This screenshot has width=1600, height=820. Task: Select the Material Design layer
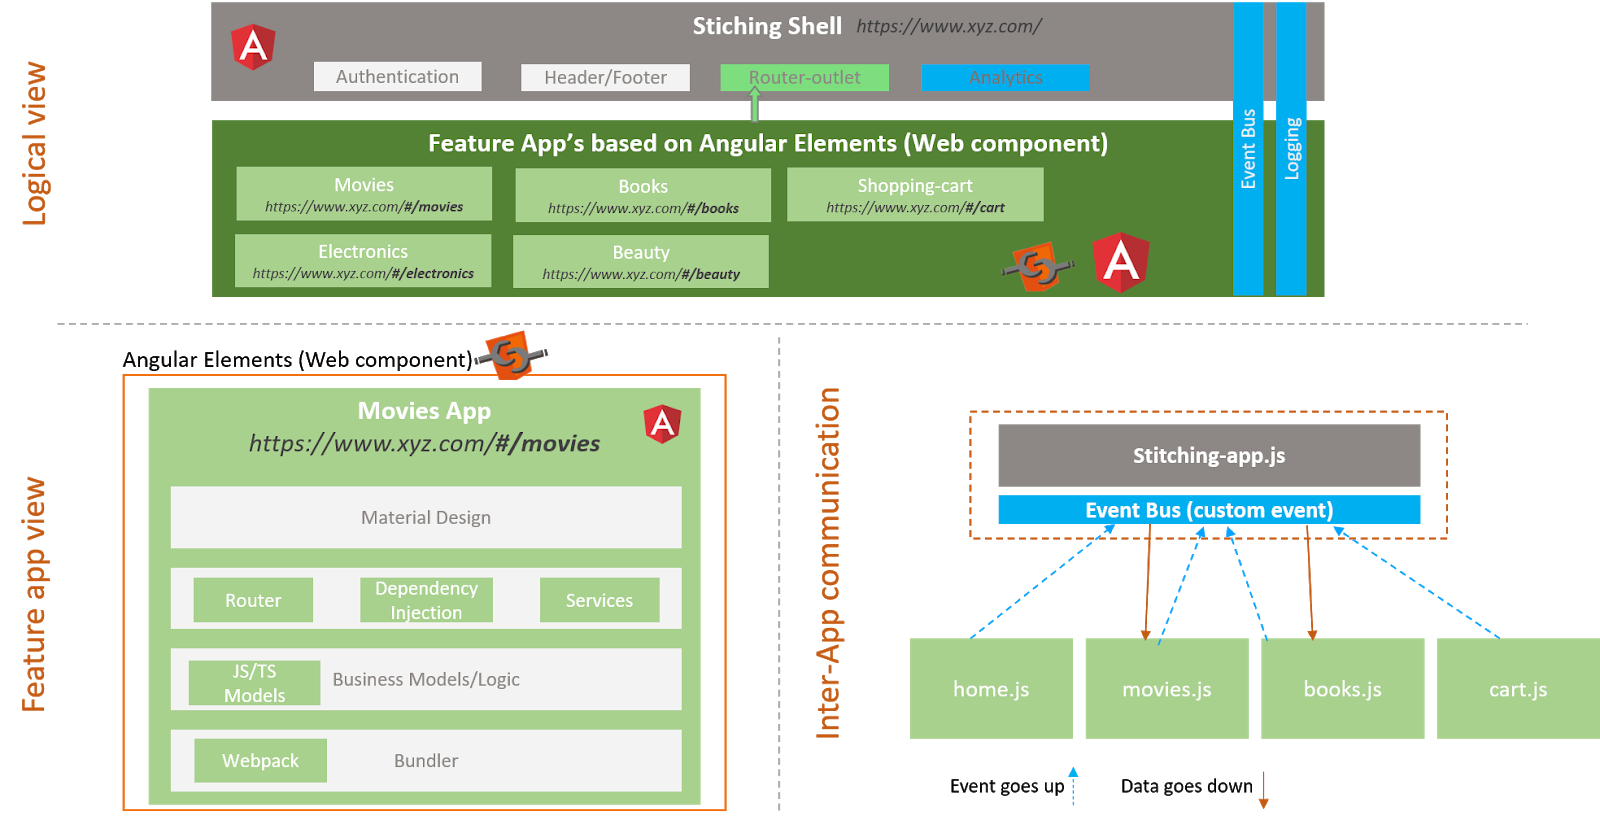[x=426, y=517]
